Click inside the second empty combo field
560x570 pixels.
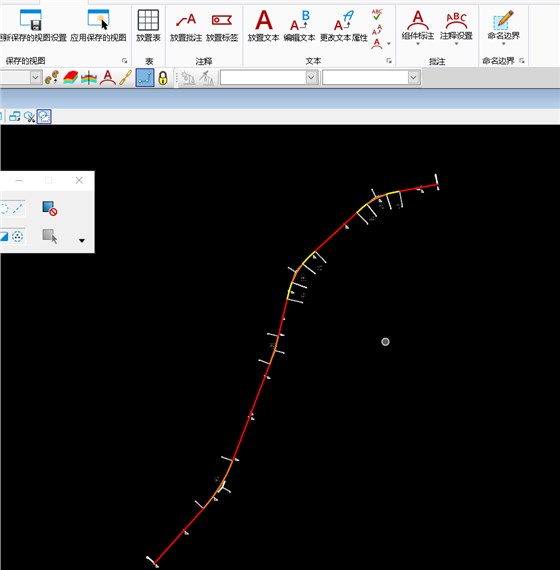click(365, 77)
